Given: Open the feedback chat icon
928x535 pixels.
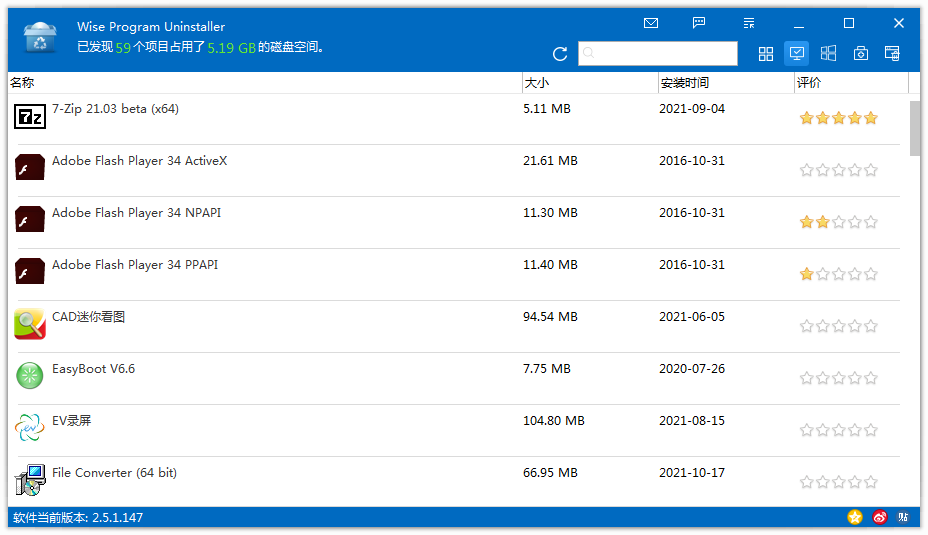Looking at the screenshot, I should [699, 23].
